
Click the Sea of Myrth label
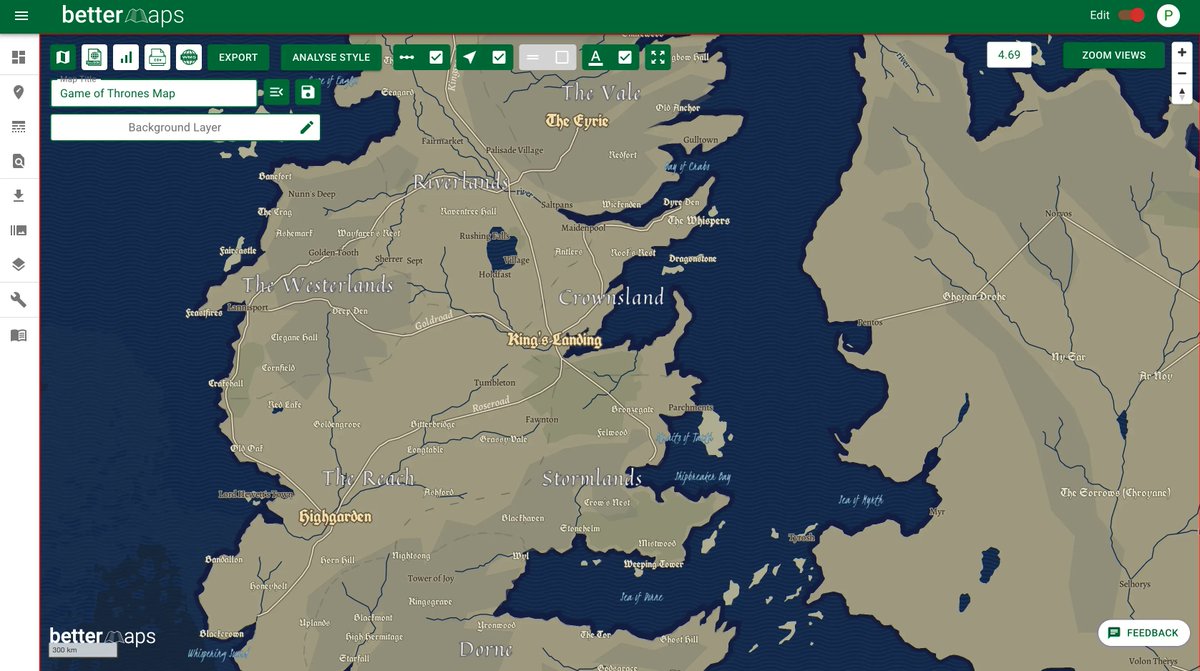click(x=861, y=500)
